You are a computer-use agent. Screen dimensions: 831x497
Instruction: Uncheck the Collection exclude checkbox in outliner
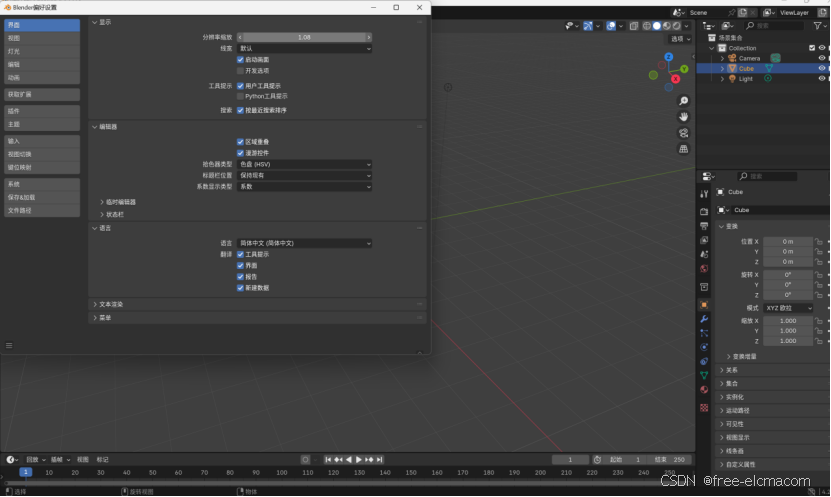[x=812, y=48]
